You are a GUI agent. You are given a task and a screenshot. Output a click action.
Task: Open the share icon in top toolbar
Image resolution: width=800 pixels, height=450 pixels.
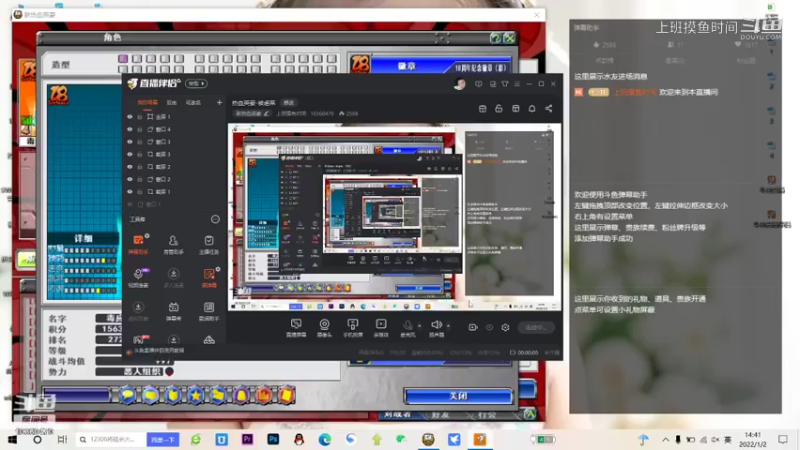[548, 108]
